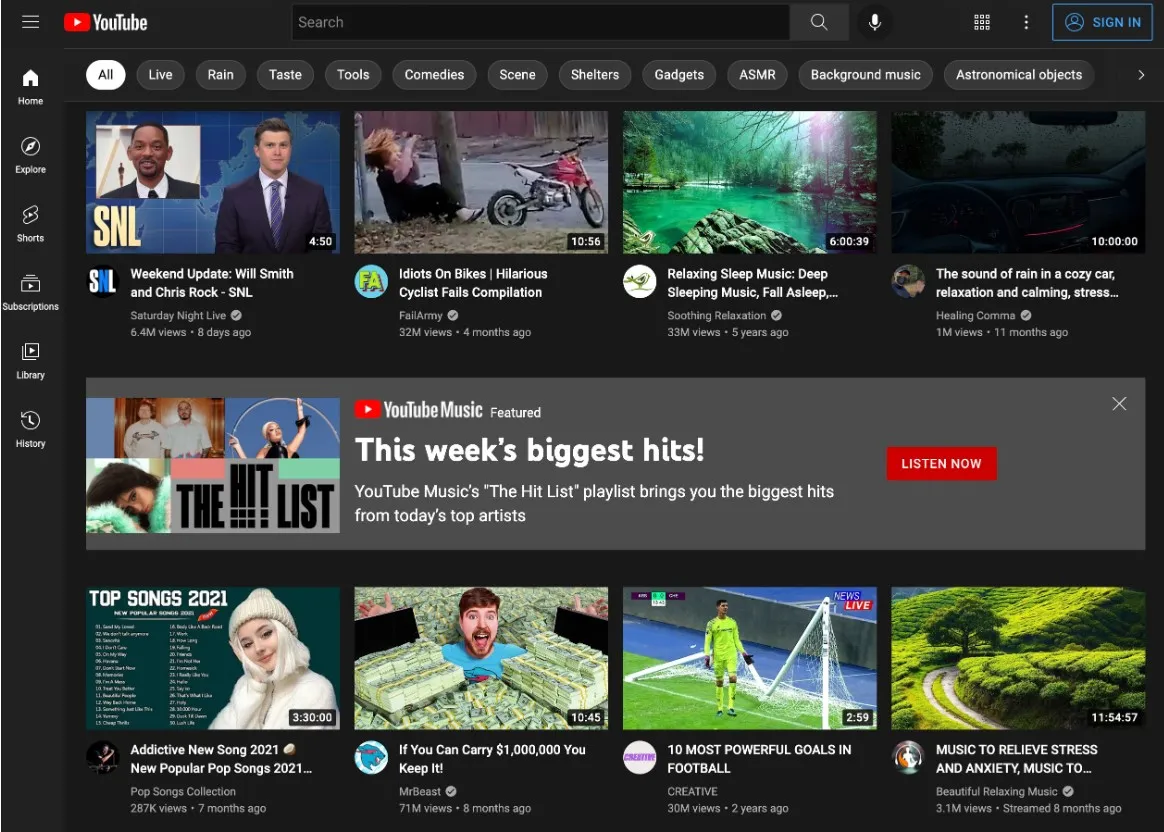
Task: Open Soothing Relaxation channel avatar
Action: tap(639, 282)
